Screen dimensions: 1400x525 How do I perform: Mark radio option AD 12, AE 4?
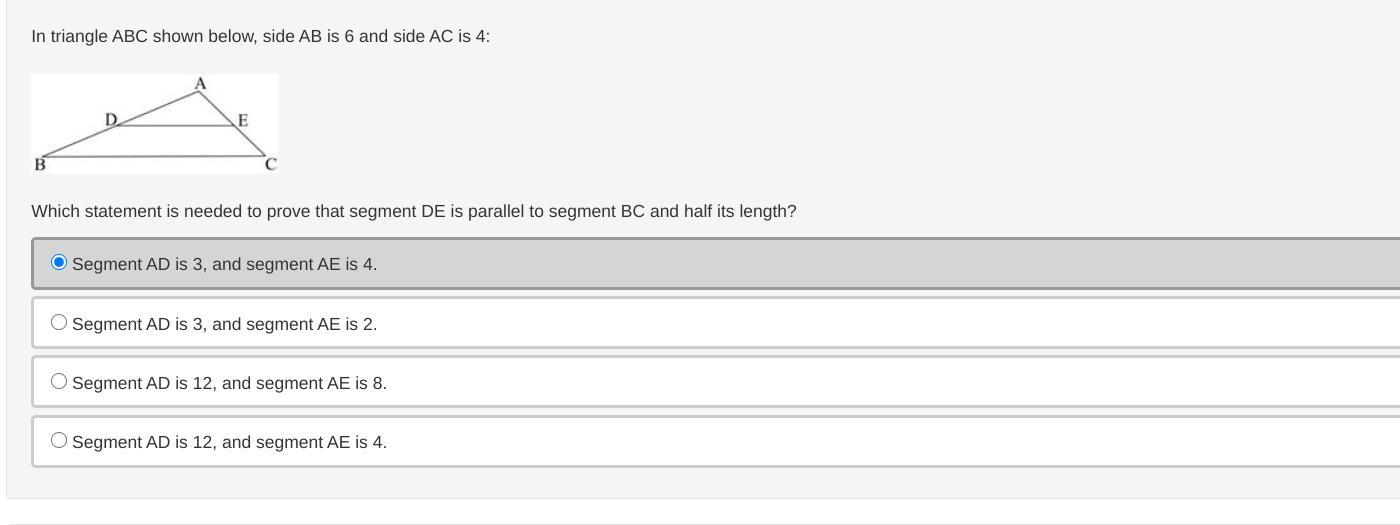point(59,440)
